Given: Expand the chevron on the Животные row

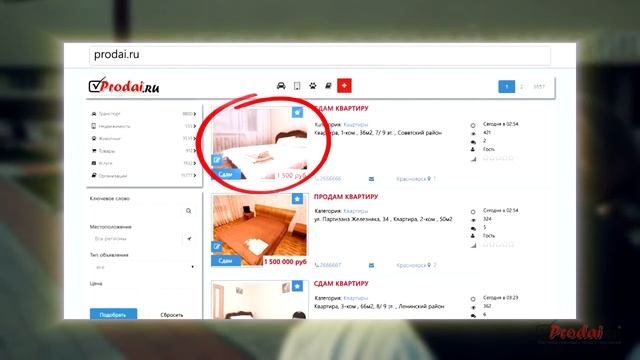Looking at the screenshot, I should point(195,138).
